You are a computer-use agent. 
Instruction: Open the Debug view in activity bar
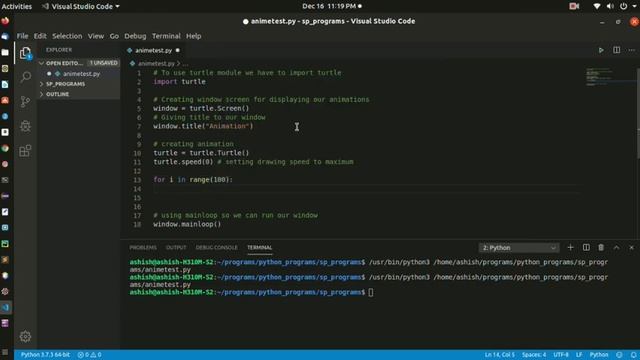click(x=25, y=126)
